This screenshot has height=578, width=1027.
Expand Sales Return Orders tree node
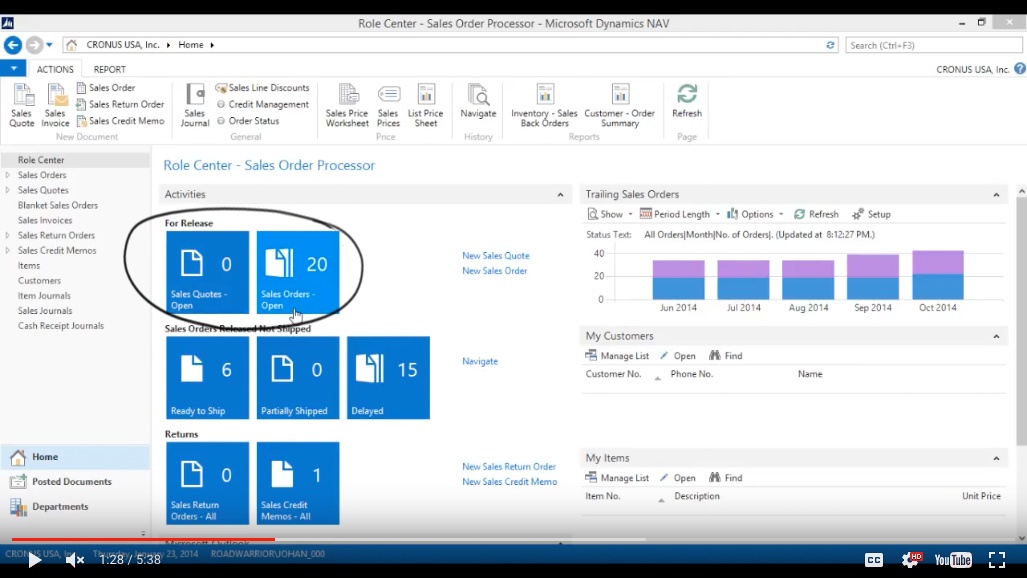click(x=8, y=235)
